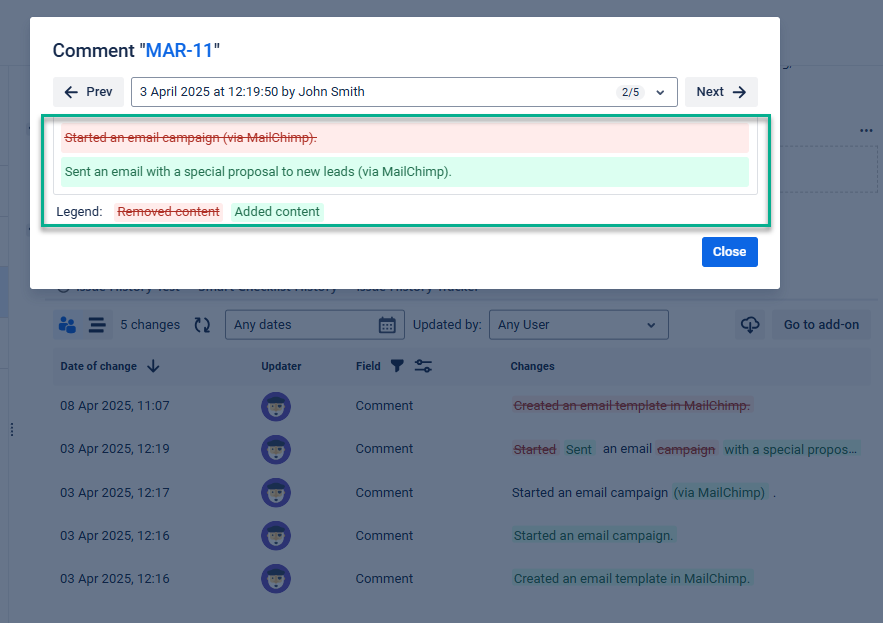Refresh the changes list
This screenshot has width=883, height=623.
pos(202,324)
